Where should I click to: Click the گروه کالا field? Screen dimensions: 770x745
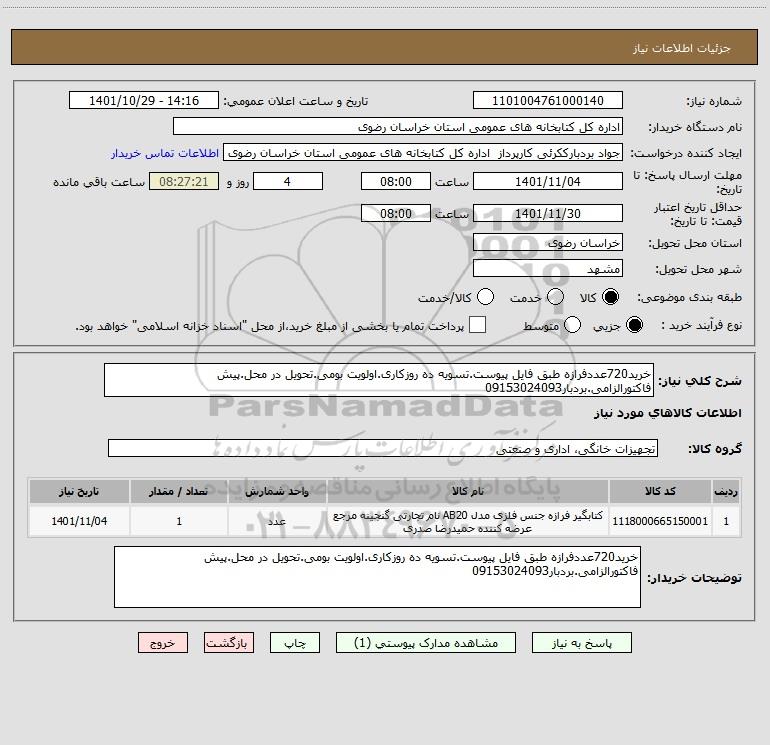(x=383, y=448)
